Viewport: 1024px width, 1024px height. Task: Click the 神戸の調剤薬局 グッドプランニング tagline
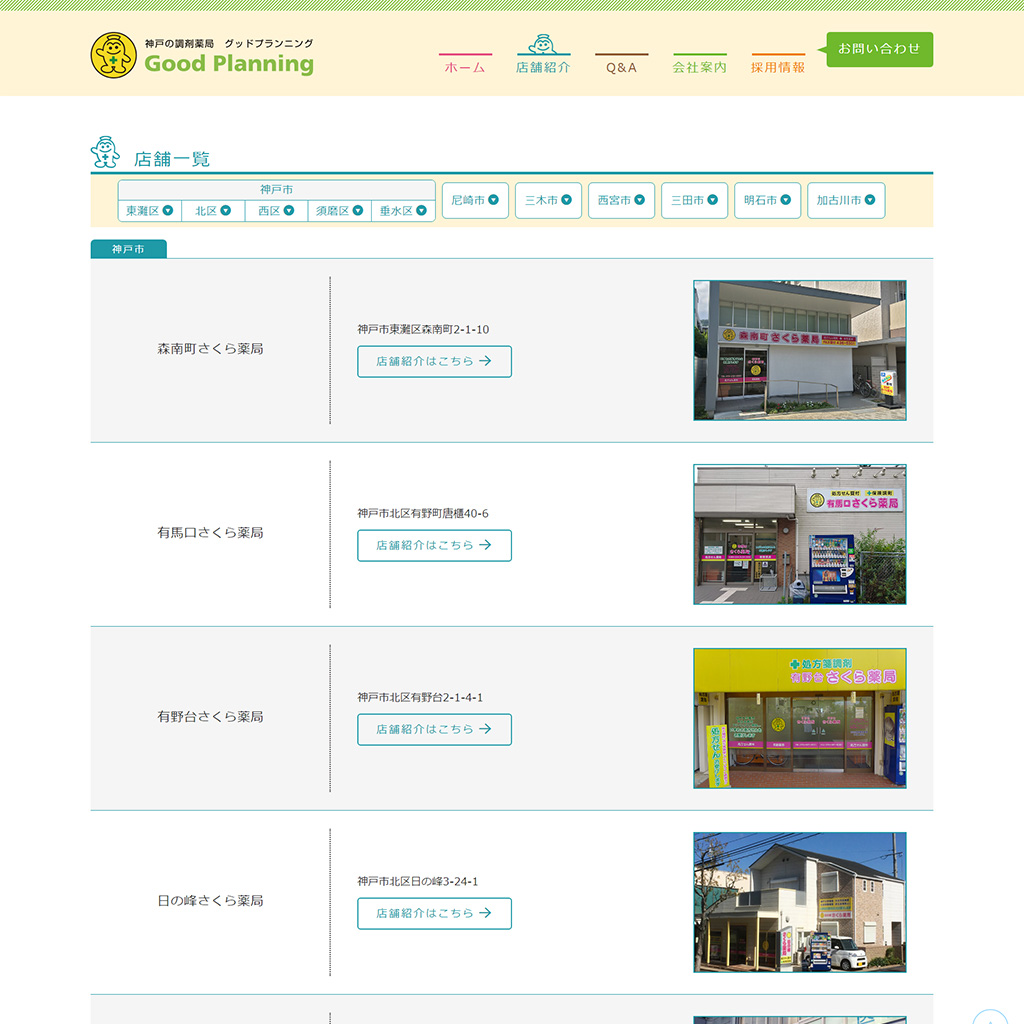pos(229,44)
